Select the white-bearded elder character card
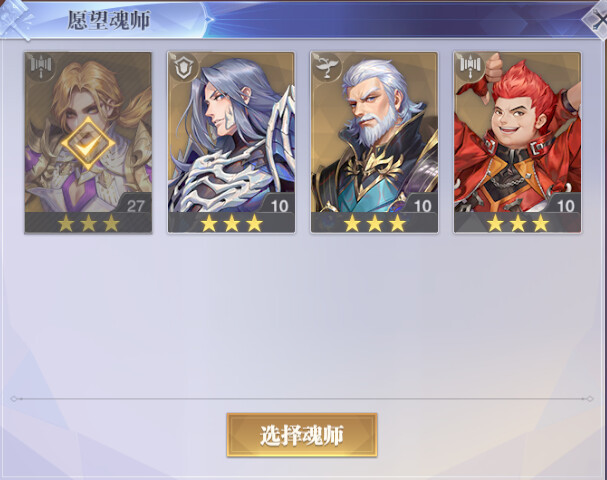 click(x=374, y=142)
